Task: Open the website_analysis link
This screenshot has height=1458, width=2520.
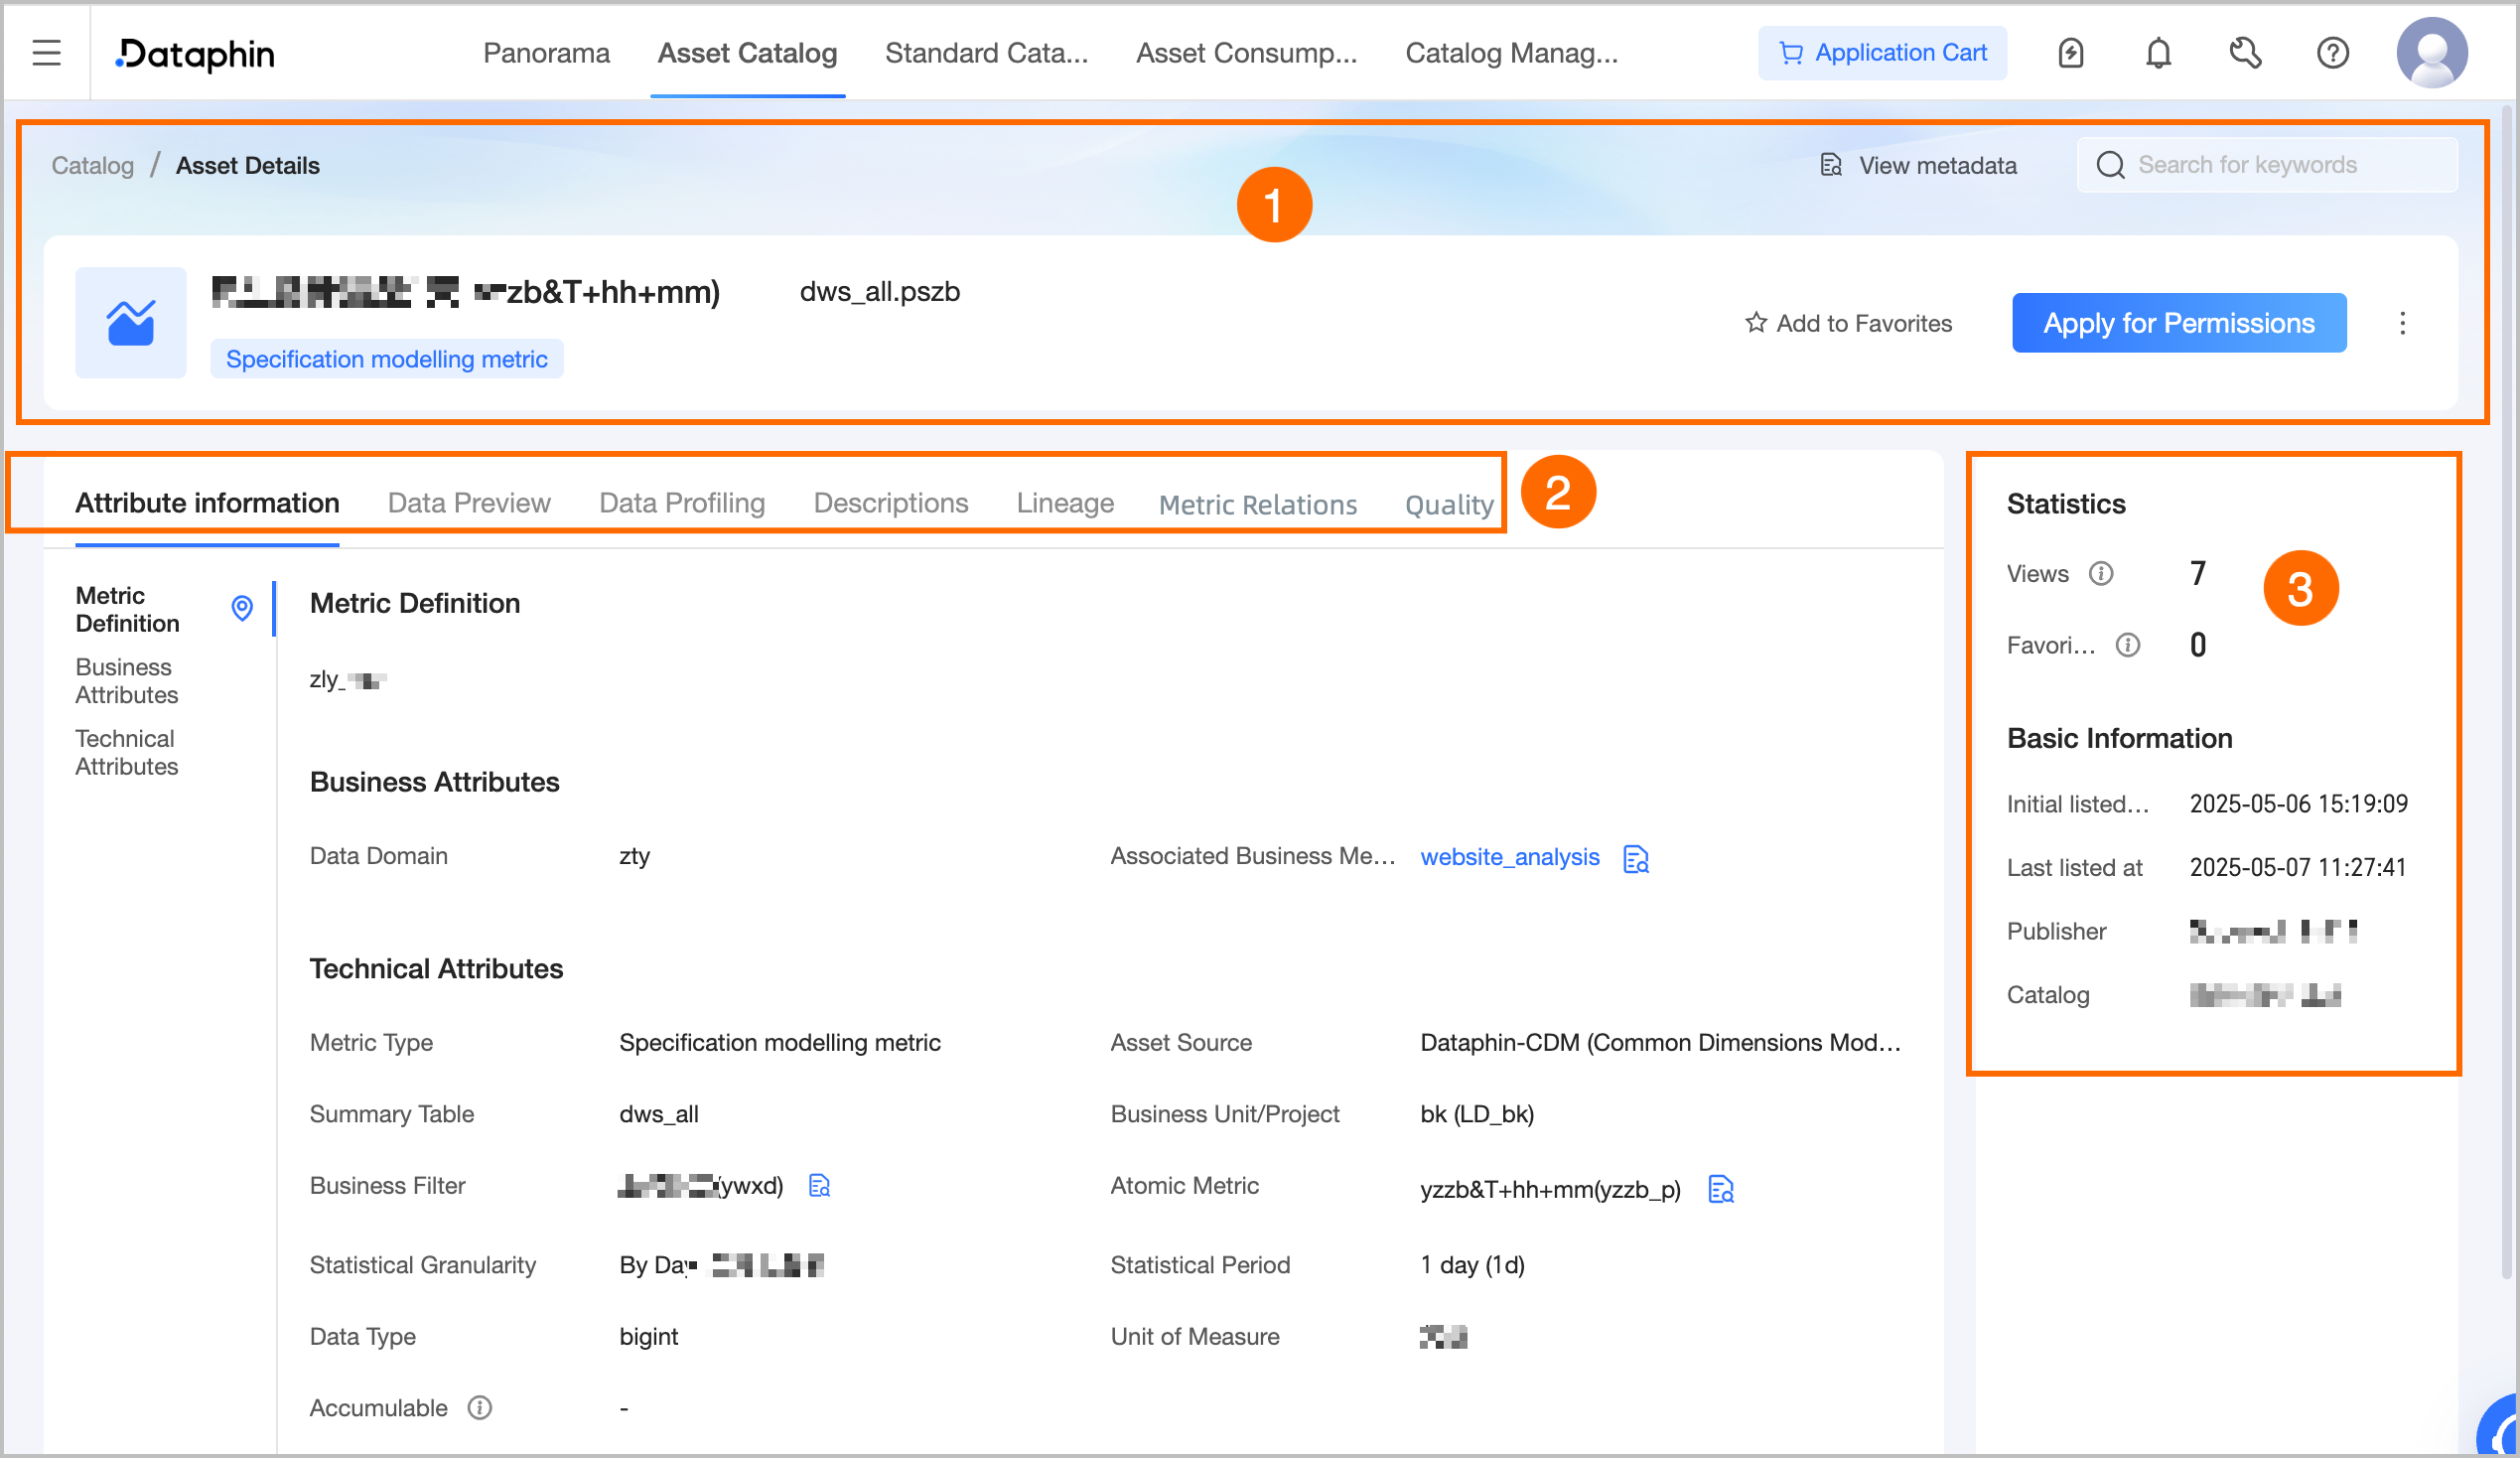Action: 1509,857
